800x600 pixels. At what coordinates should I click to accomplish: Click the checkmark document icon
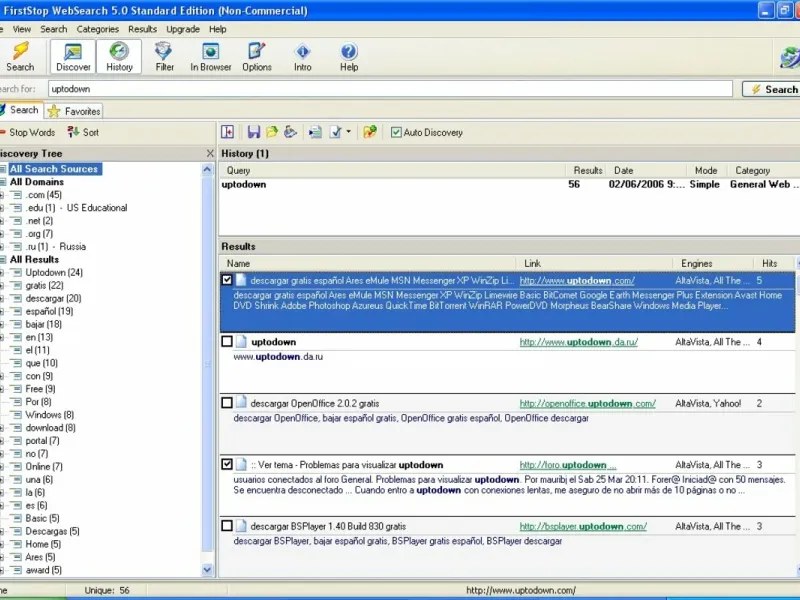click(x=336, y=132)
